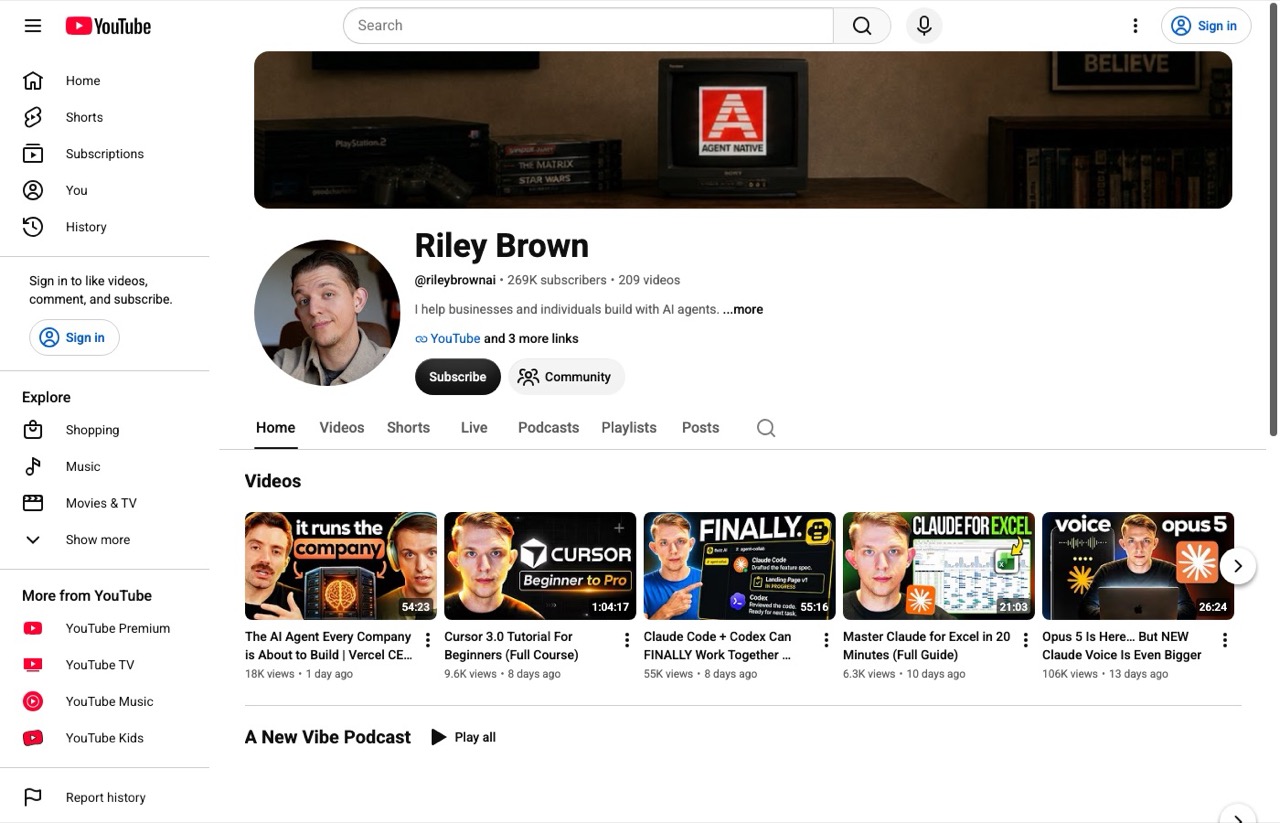Open options for Claude Code + Codex video

coord(826,640)
